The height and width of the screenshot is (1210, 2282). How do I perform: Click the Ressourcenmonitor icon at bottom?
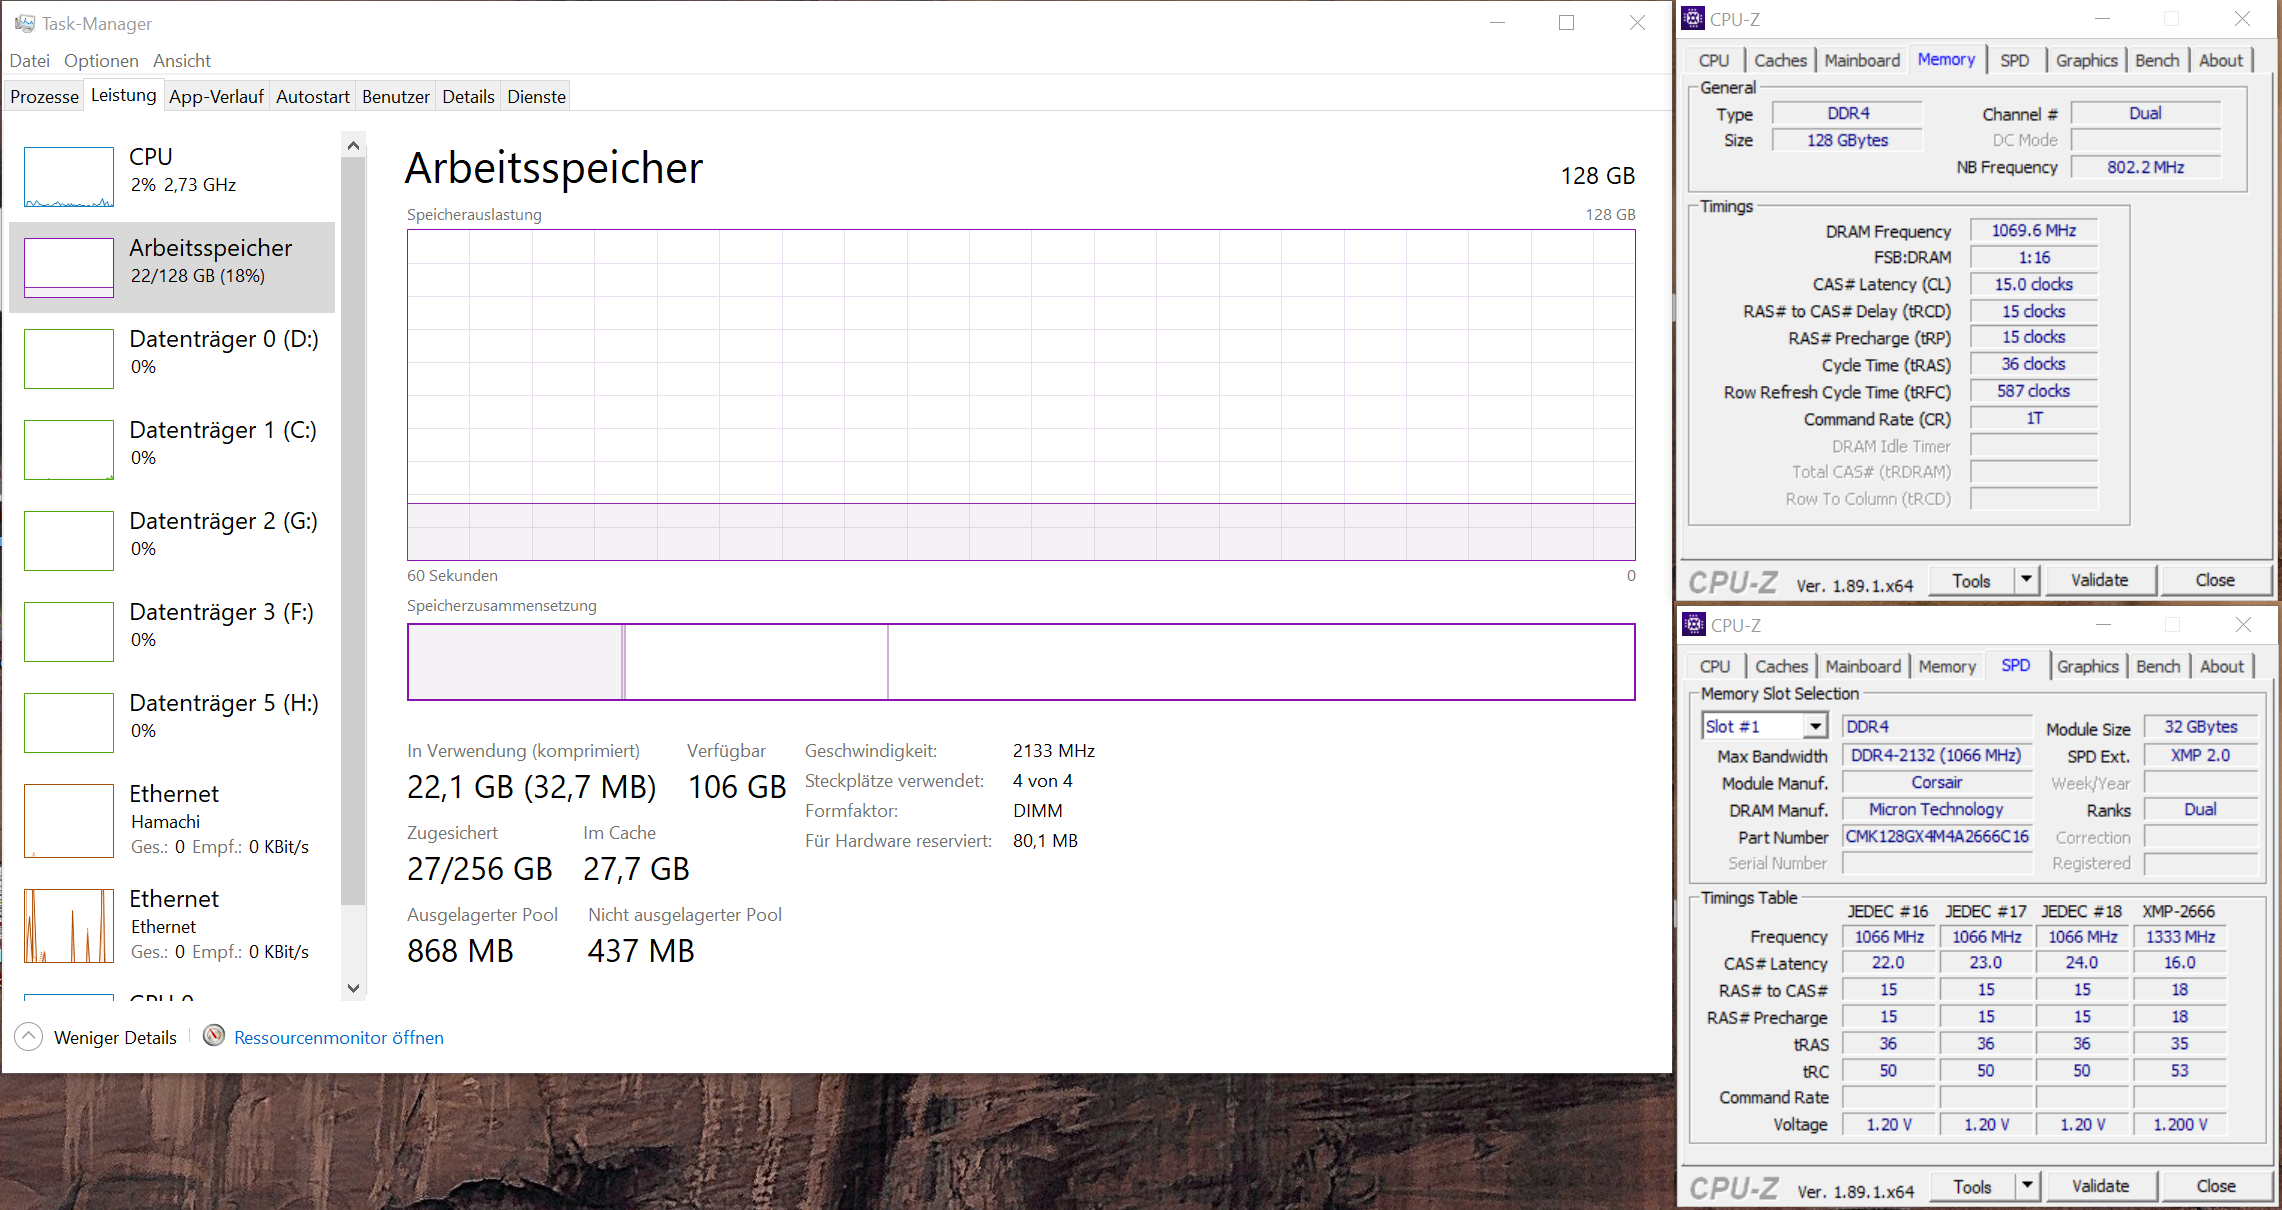(x=213, y=1036)
